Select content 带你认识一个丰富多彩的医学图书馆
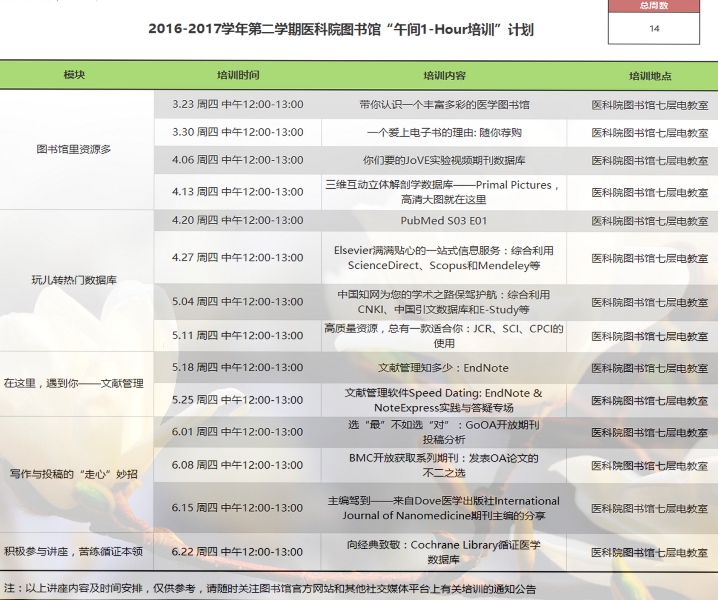 tap(444, 105)
